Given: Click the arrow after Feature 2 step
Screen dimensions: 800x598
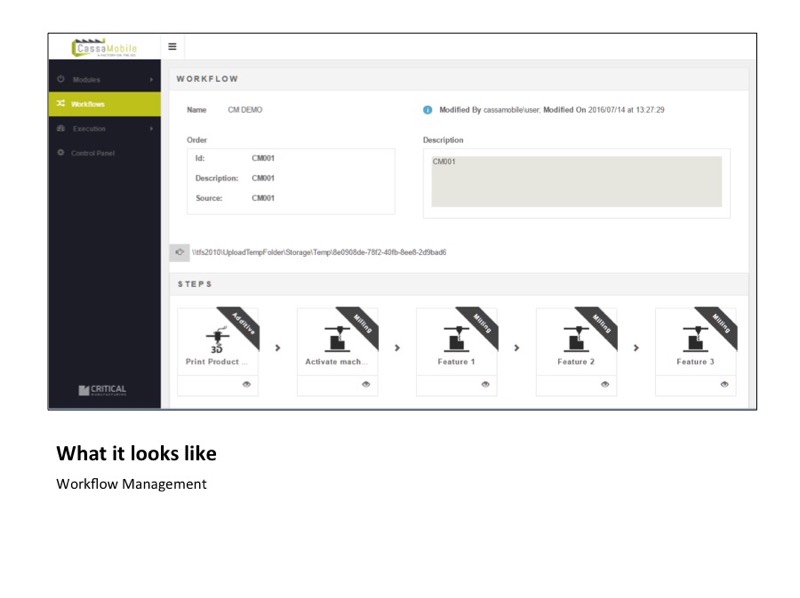Looking at the screenshot, I should (636, 348).
